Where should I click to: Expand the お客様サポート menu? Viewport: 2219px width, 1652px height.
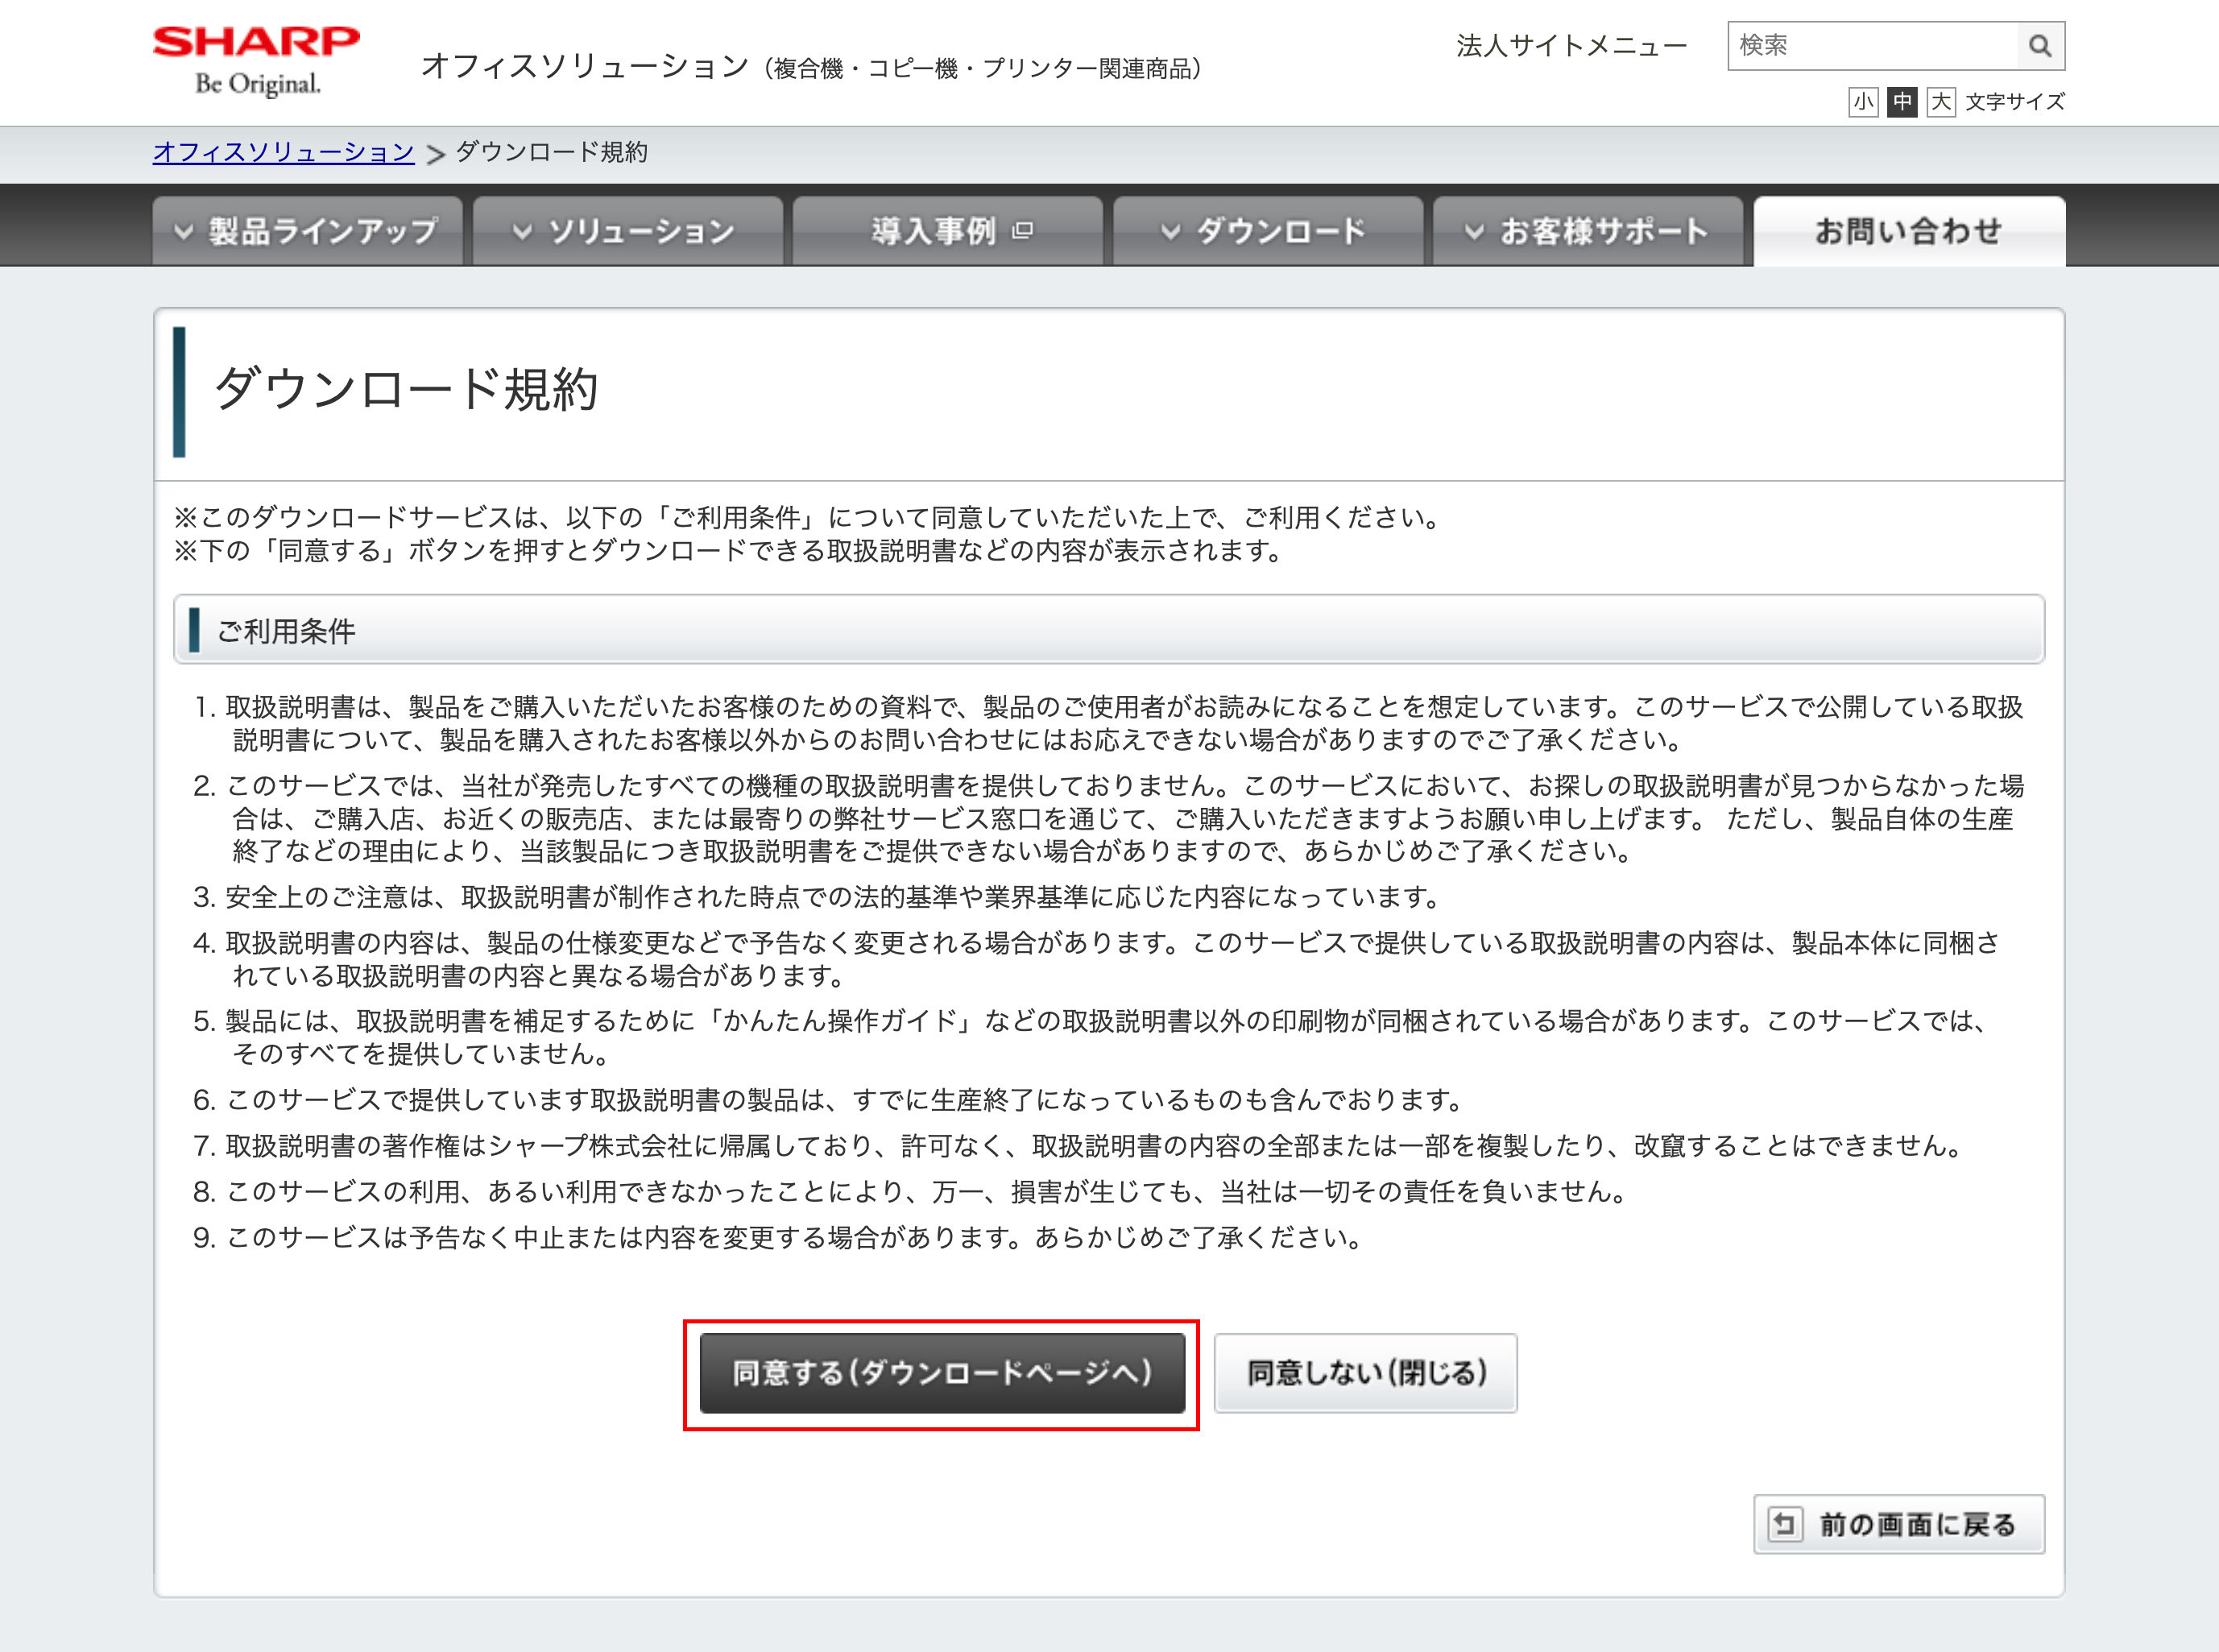[x=1588, y=231]
